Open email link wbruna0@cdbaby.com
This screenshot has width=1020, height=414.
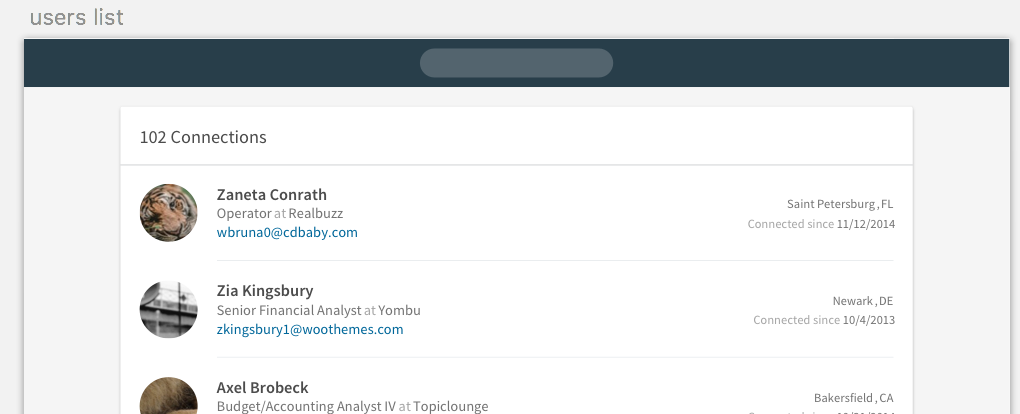coord(287,233)
